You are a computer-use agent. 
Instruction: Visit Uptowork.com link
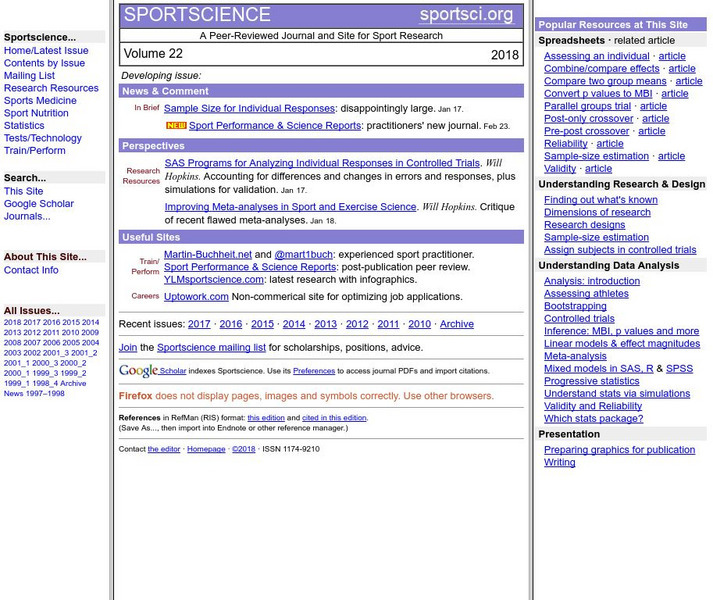tap(196, 297)
